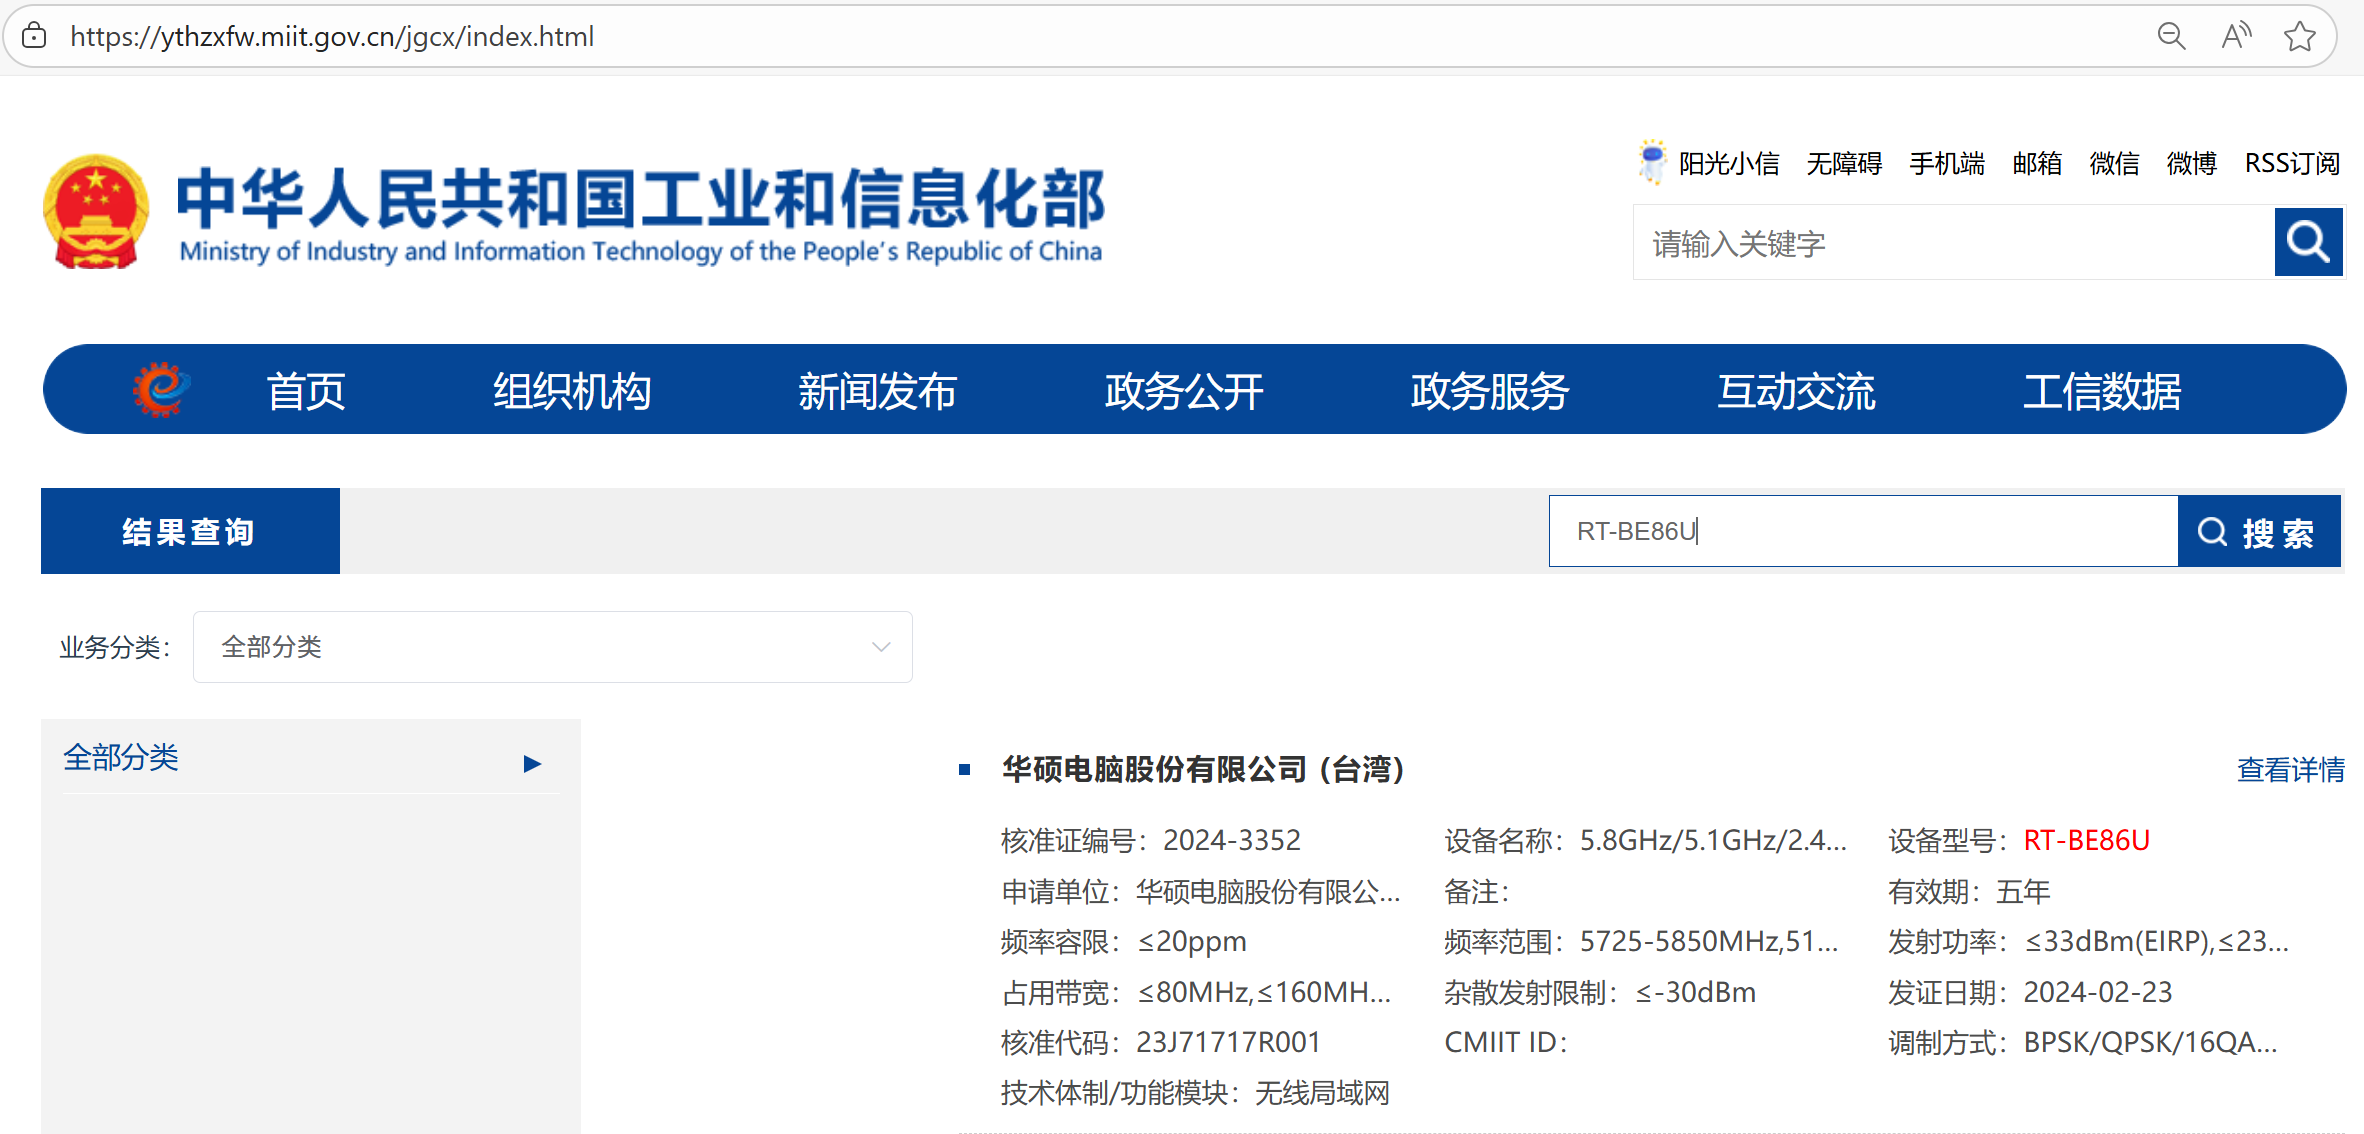
Task: Click the browser zoom magnifier icon
Action: pos(2171,37)
